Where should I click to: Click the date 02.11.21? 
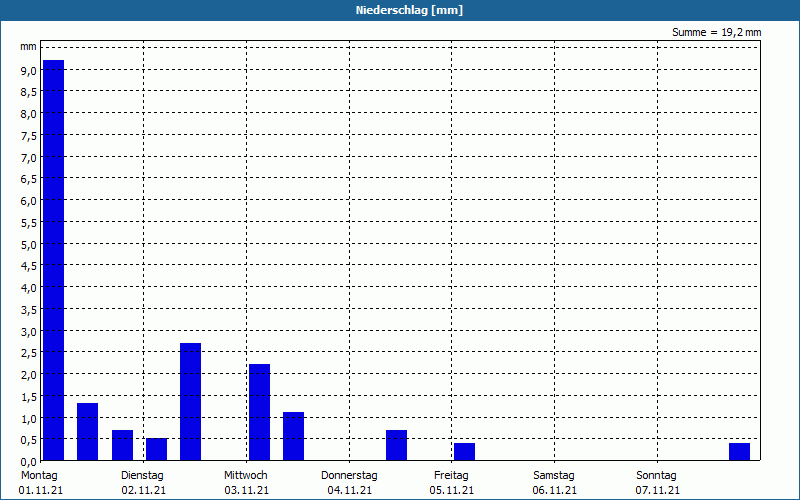[143, 490]
